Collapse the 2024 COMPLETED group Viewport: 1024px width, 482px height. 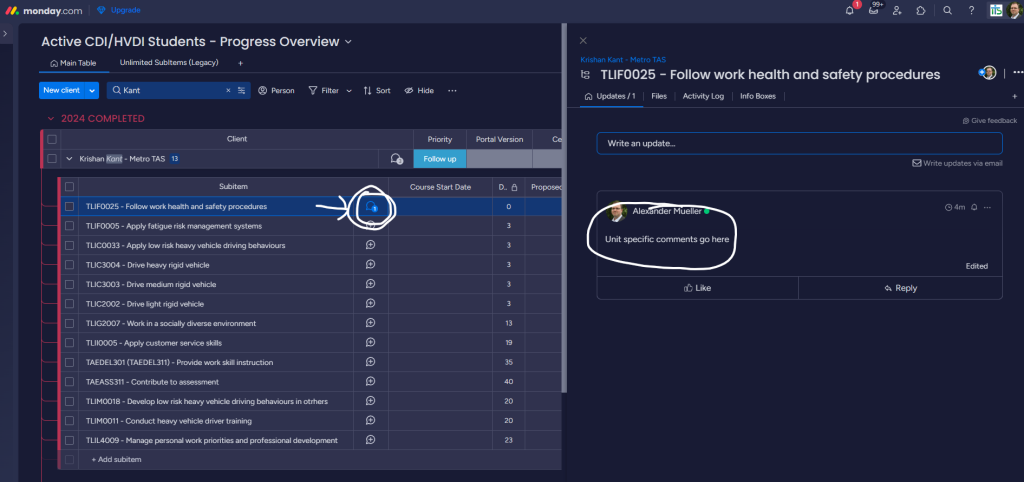coord(50,119)
